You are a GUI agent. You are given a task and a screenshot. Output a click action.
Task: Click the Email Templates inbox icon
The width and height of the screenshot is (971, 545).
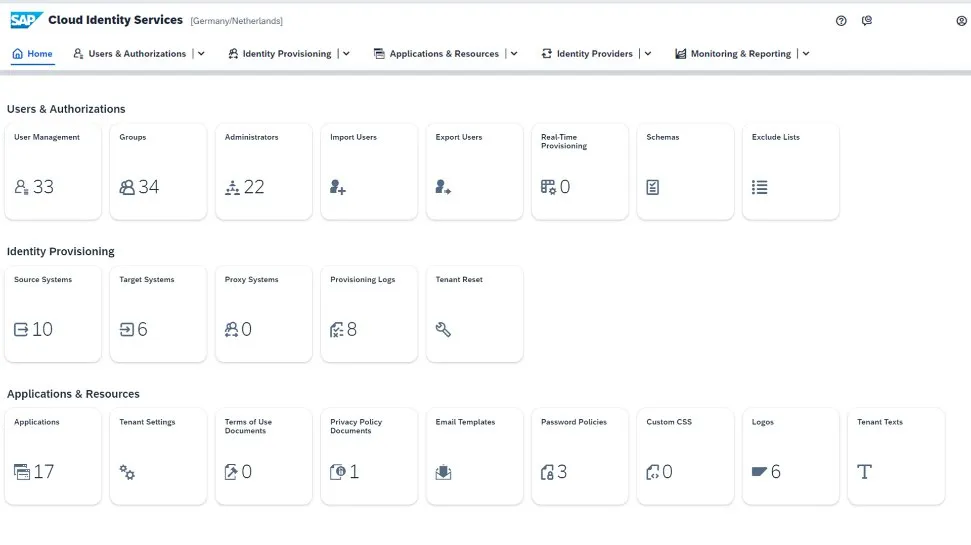click(443, 472)
